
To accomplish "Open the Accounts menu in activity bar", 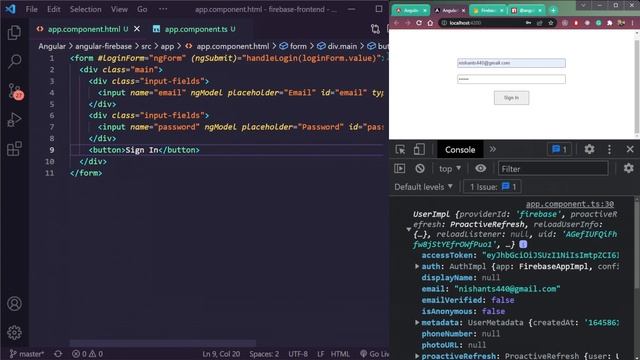I will click(14, 304).
